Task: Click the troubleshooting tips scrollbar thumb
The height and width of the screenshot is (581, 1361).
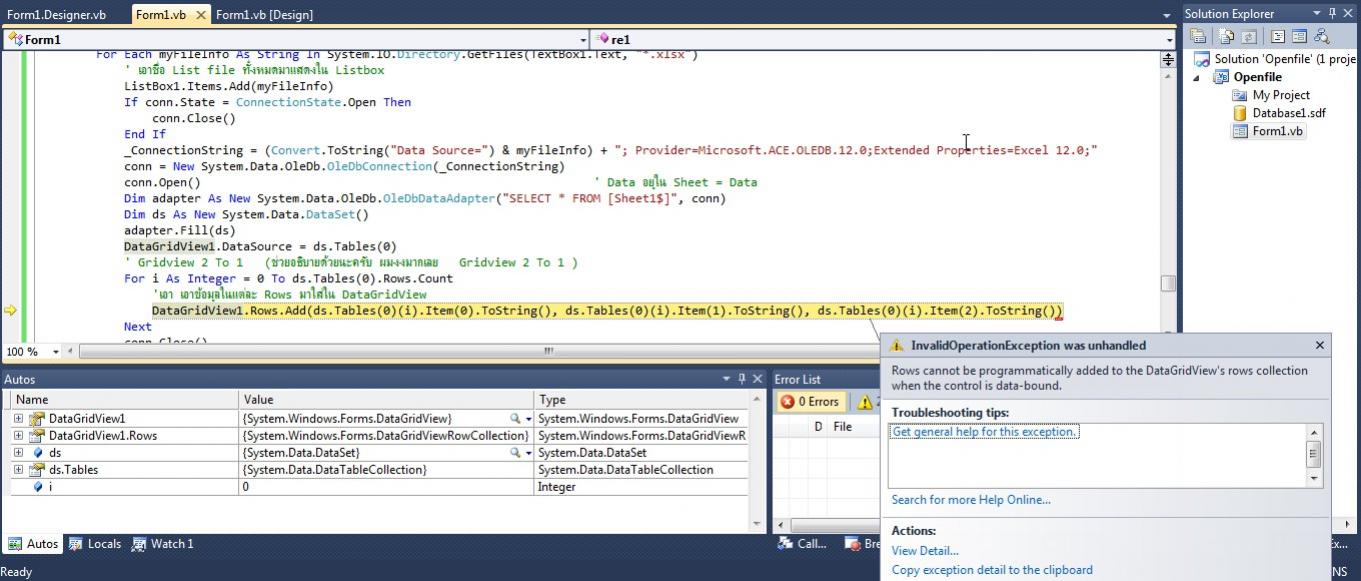Action: [1314, 455]
